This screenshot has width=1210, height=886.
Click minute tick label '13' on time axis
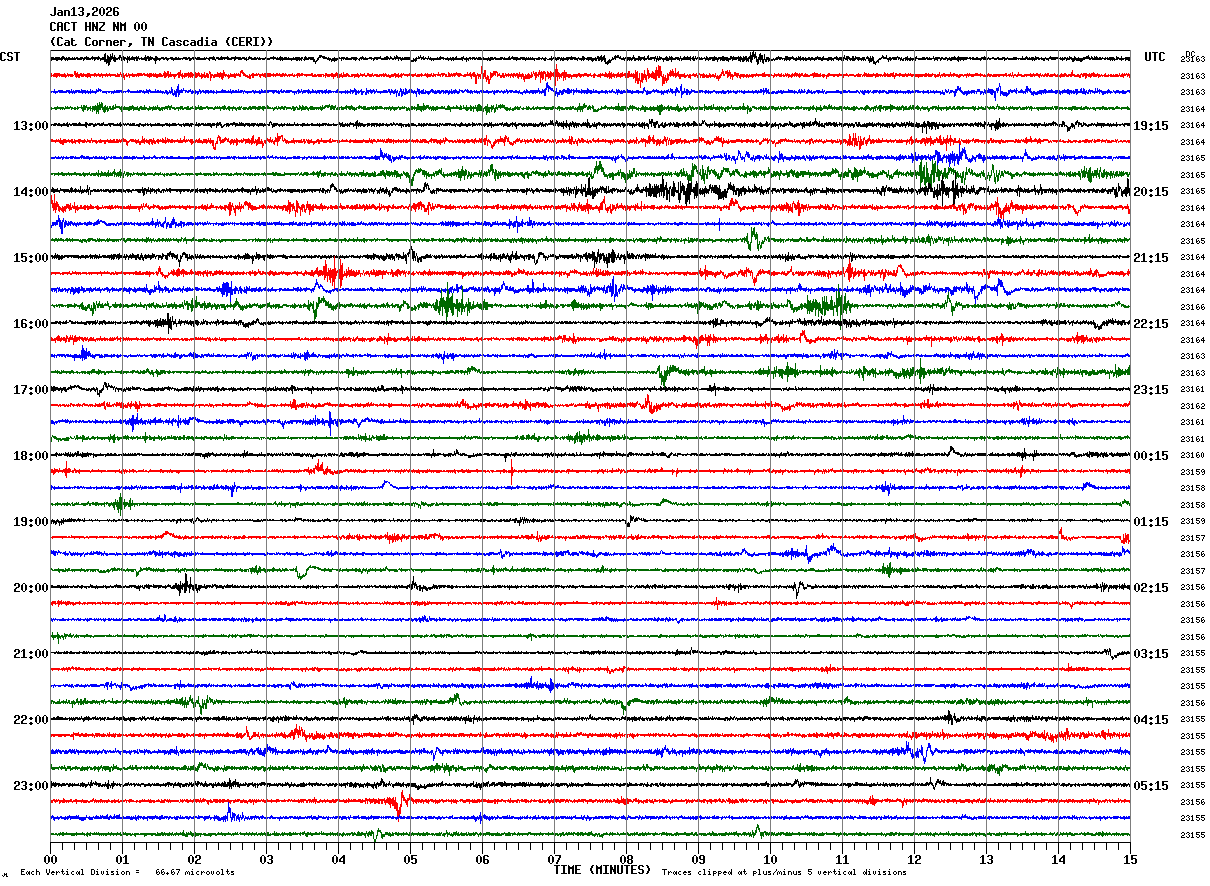(986, 859)
